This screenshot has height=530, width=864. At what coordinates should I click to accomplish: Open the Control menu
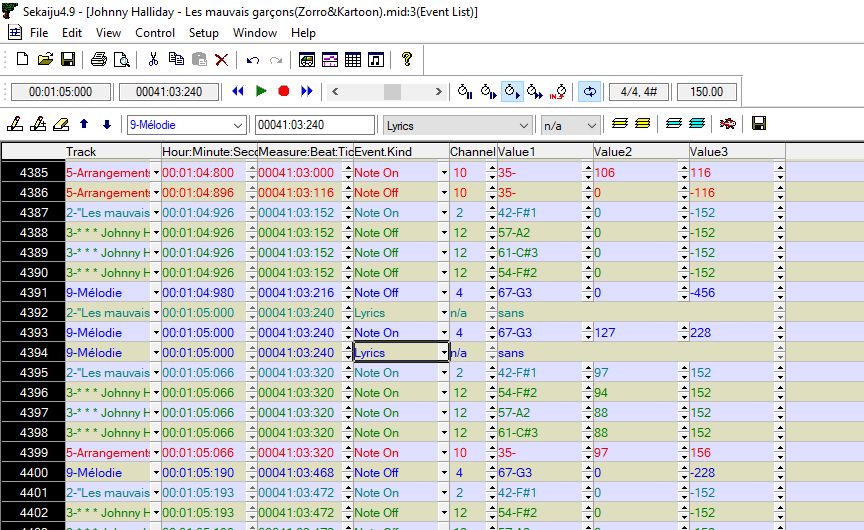pyautogui.click(x=155, y=33)
